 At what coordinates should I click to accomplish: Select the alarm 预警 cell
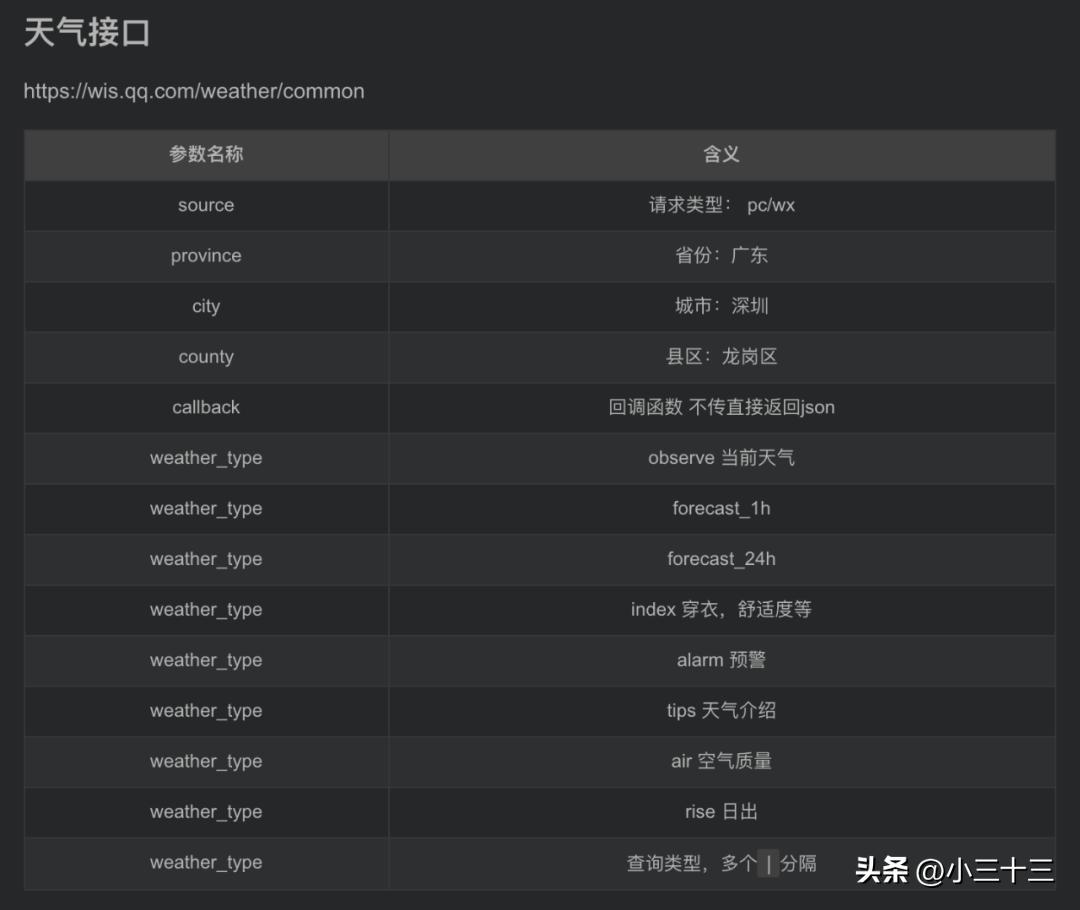coord(720,660)
